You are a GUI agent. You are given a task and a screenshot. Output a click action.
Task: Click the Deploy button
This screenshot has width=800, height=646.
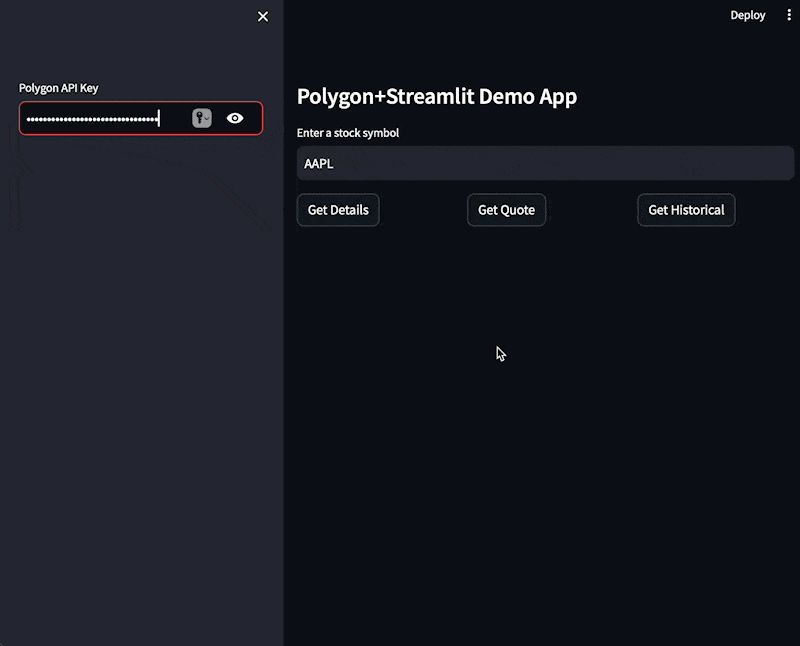(x=747, y=15)
